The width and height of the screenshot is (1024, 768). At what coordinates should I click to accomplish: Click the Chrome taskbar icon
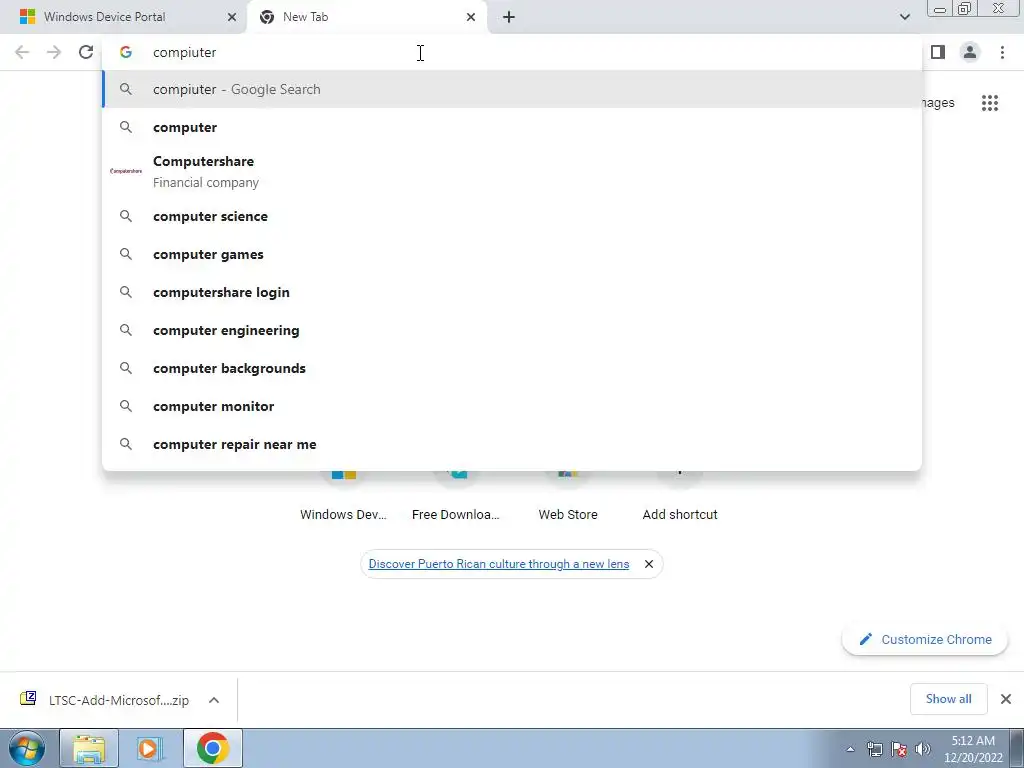tap(212, 748)
